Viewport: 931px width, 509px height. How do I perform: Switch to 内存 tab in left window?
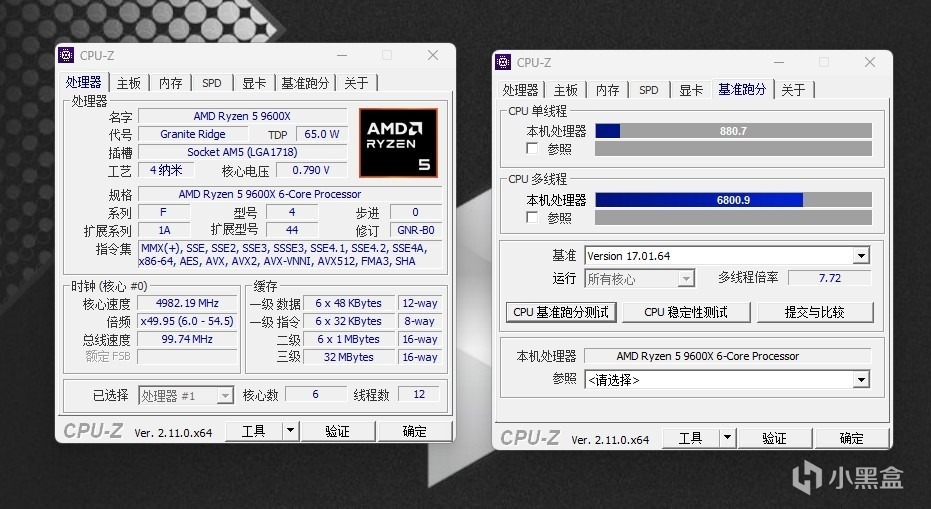click(170, 83)
